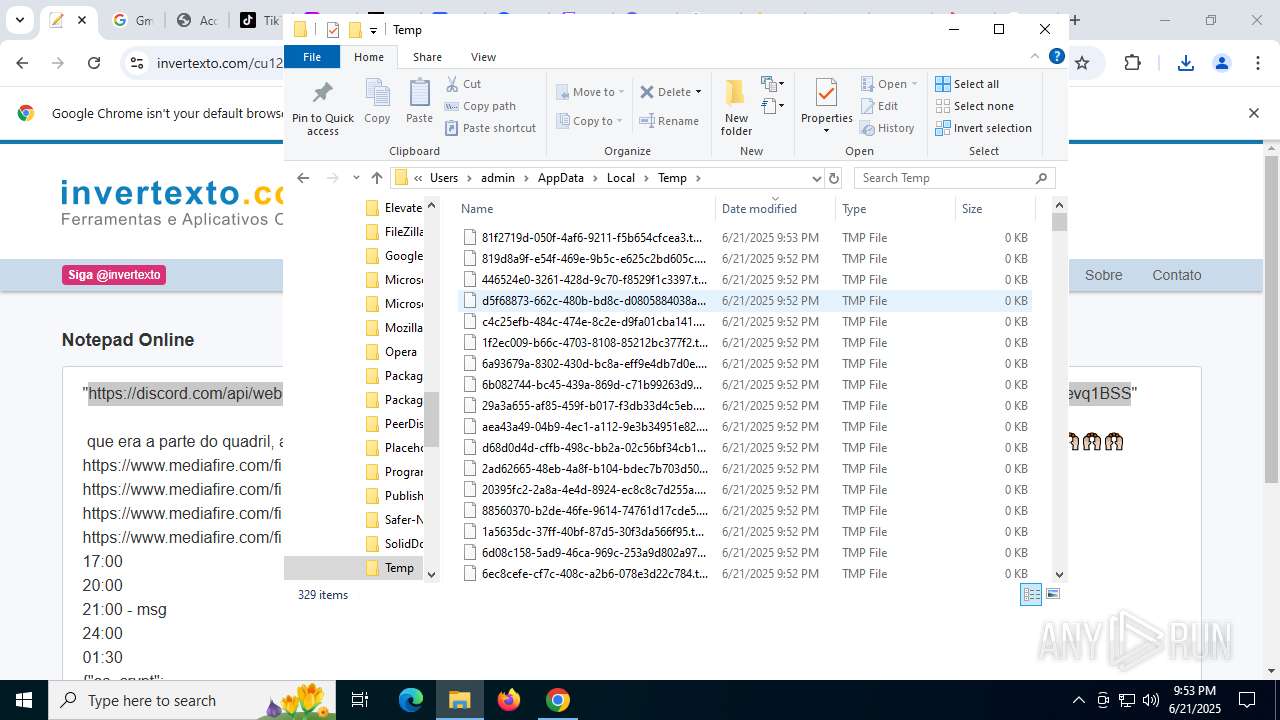Open Quick Access Toolbar dropdown arrow

(374, 30)
